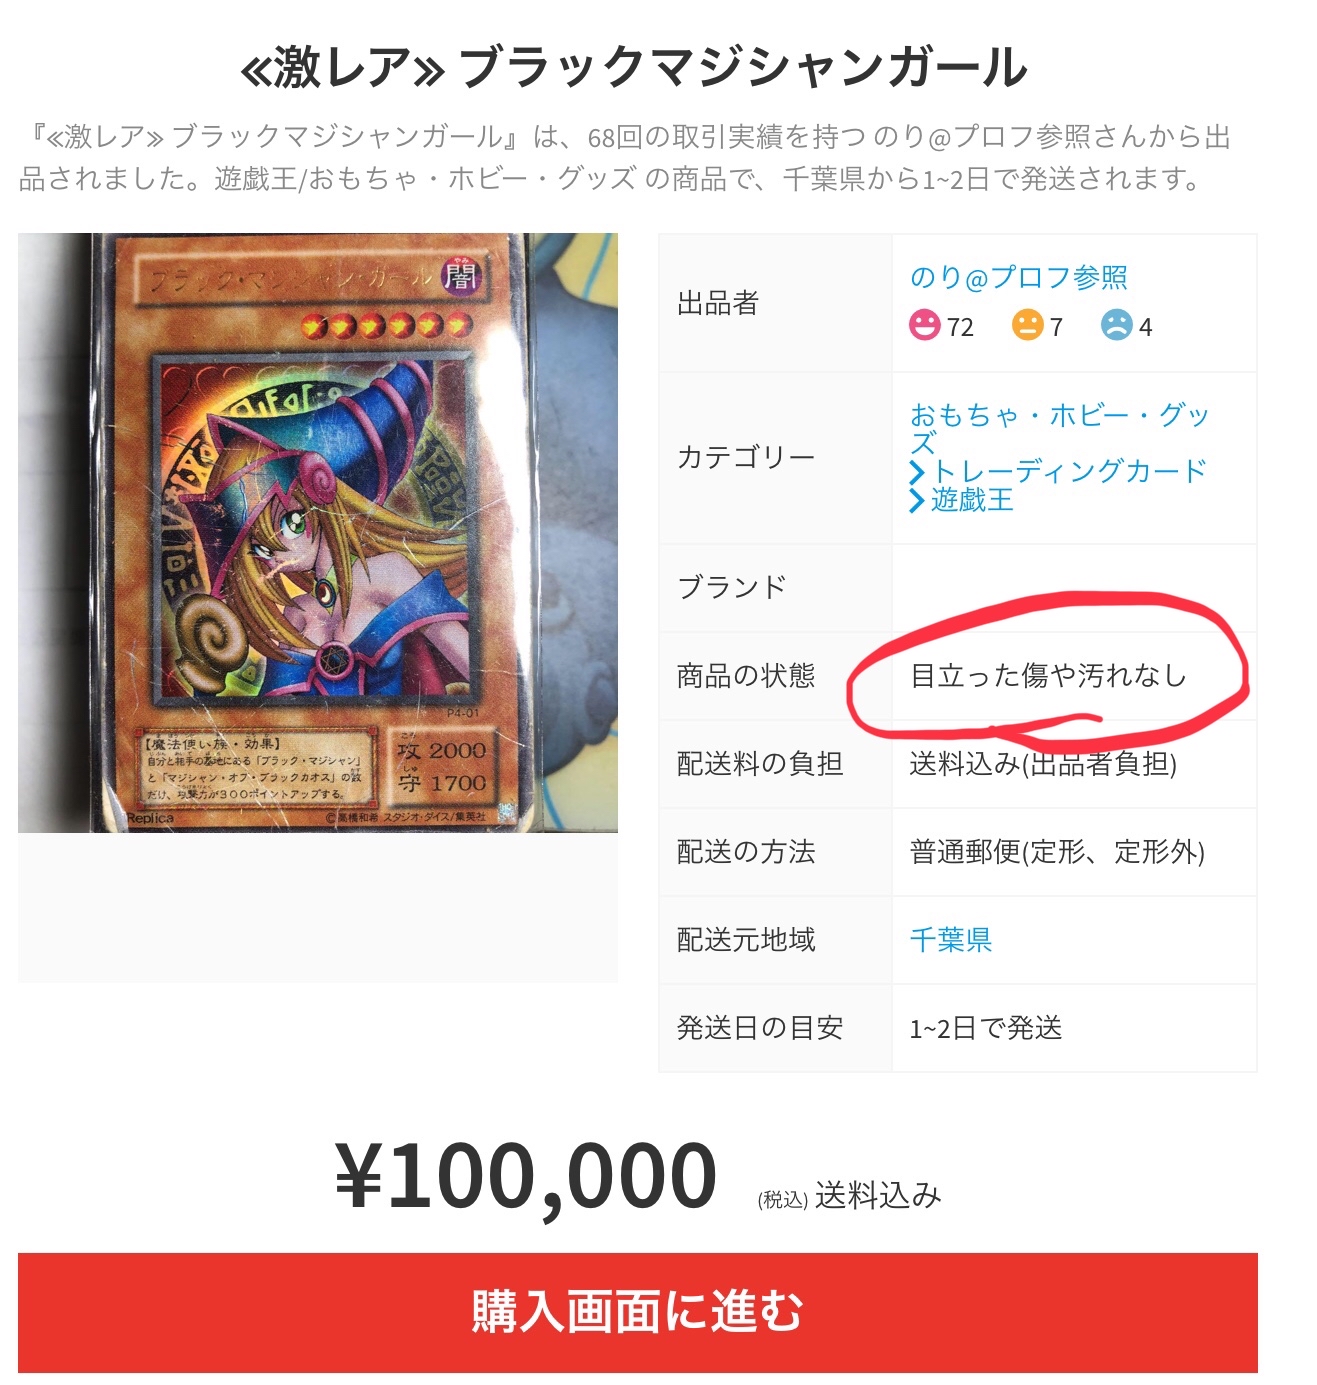Click the good rating count 72
Screen dimensions: 1317x1385
point(960,327)
